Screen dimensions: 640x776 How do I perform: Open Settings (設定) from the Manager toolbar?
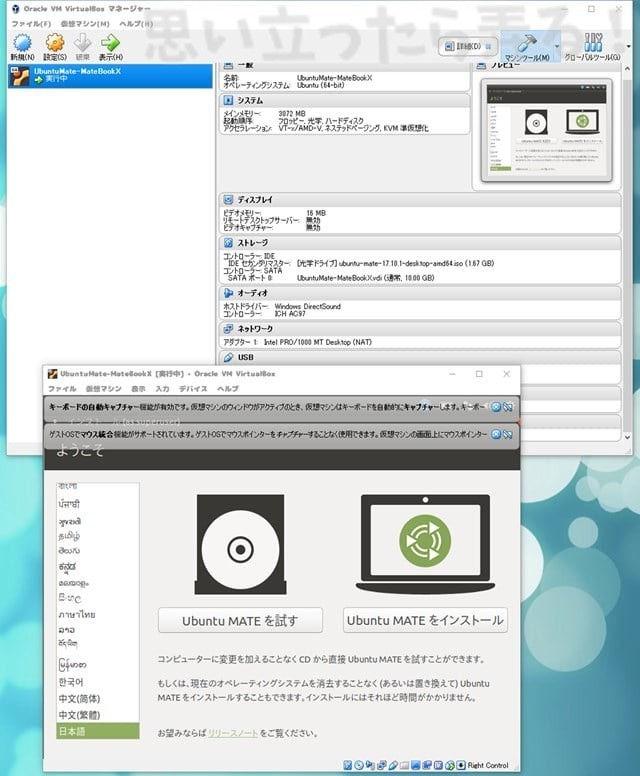(x=55, y=43)
